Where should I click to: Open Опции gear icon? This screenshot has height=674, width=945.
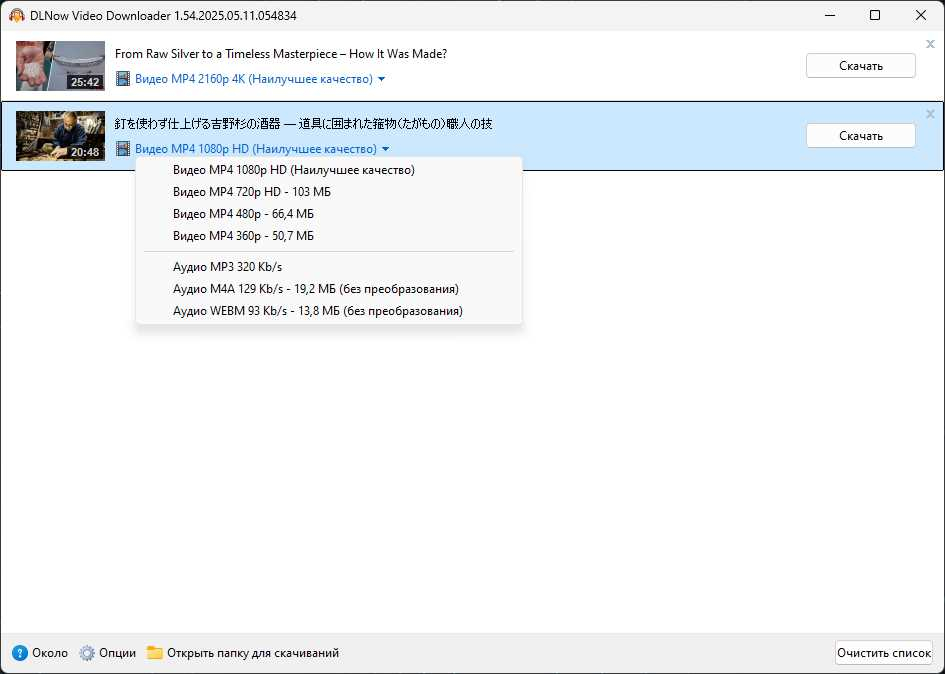pyautogui.click(x=87, y=653)
